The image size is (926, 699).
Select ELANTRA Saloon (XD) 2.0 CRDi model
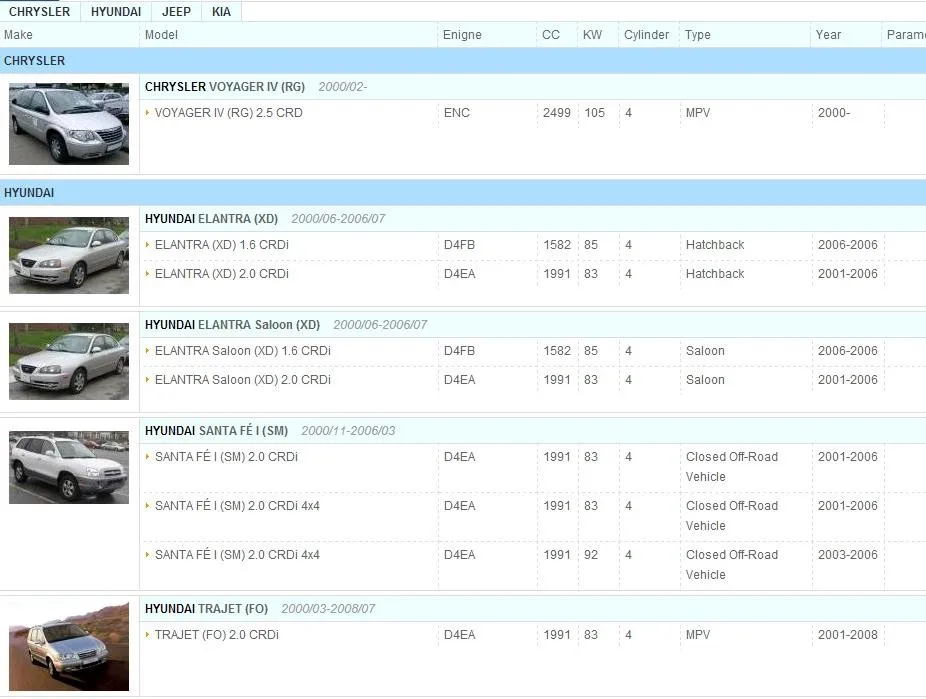pos(243,380)
